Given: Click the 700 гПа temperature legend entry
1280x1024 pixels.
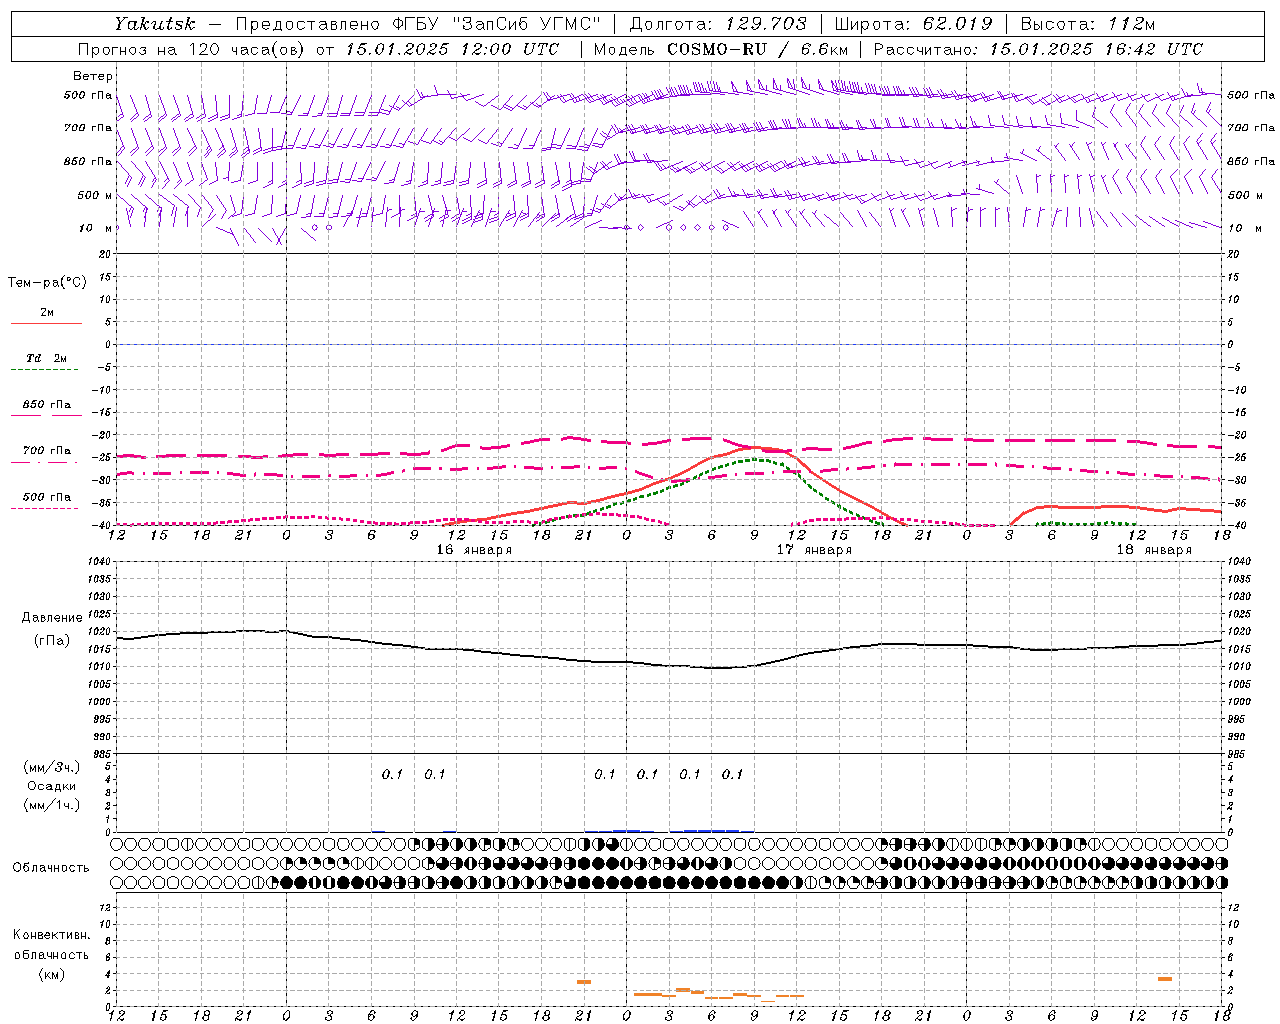Looking at the screenshot, I should coord(47,451).
